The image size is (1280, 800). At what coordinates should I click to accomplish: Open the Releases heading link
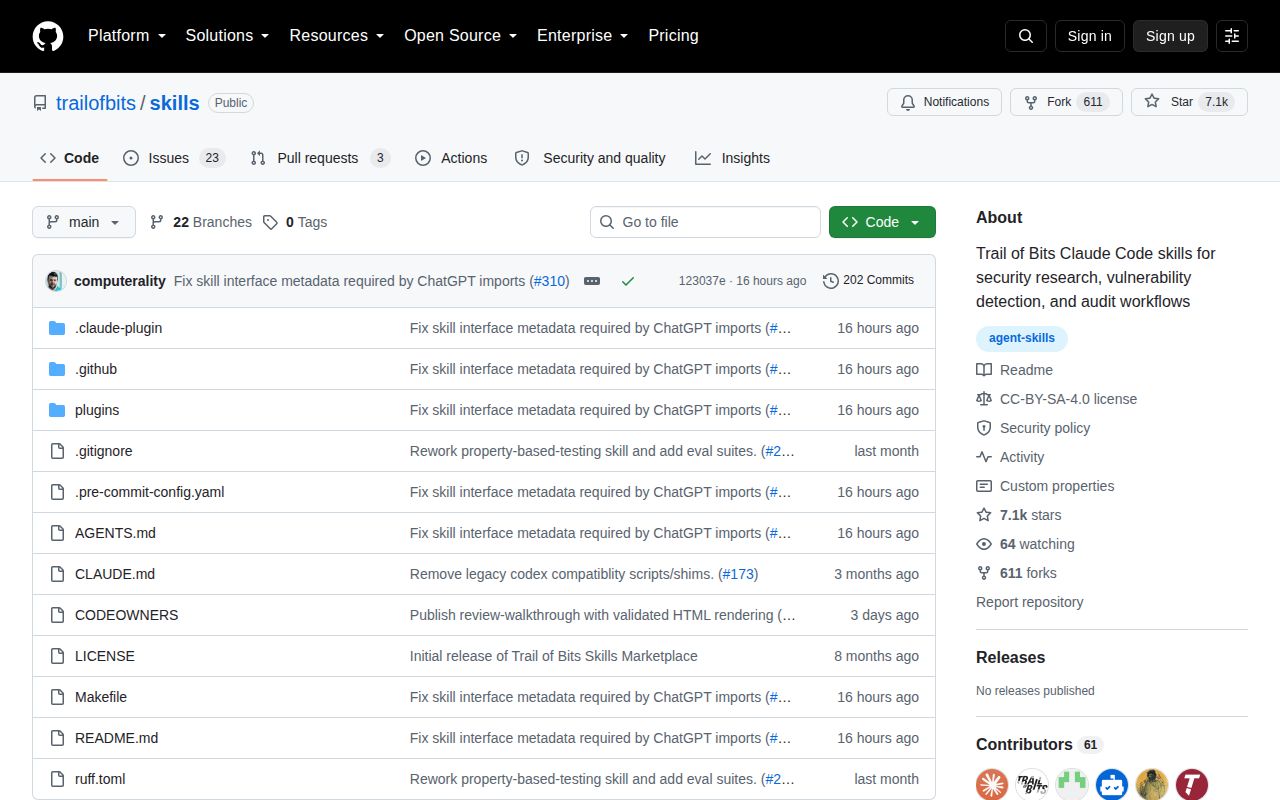click(x=1010, y=657)
